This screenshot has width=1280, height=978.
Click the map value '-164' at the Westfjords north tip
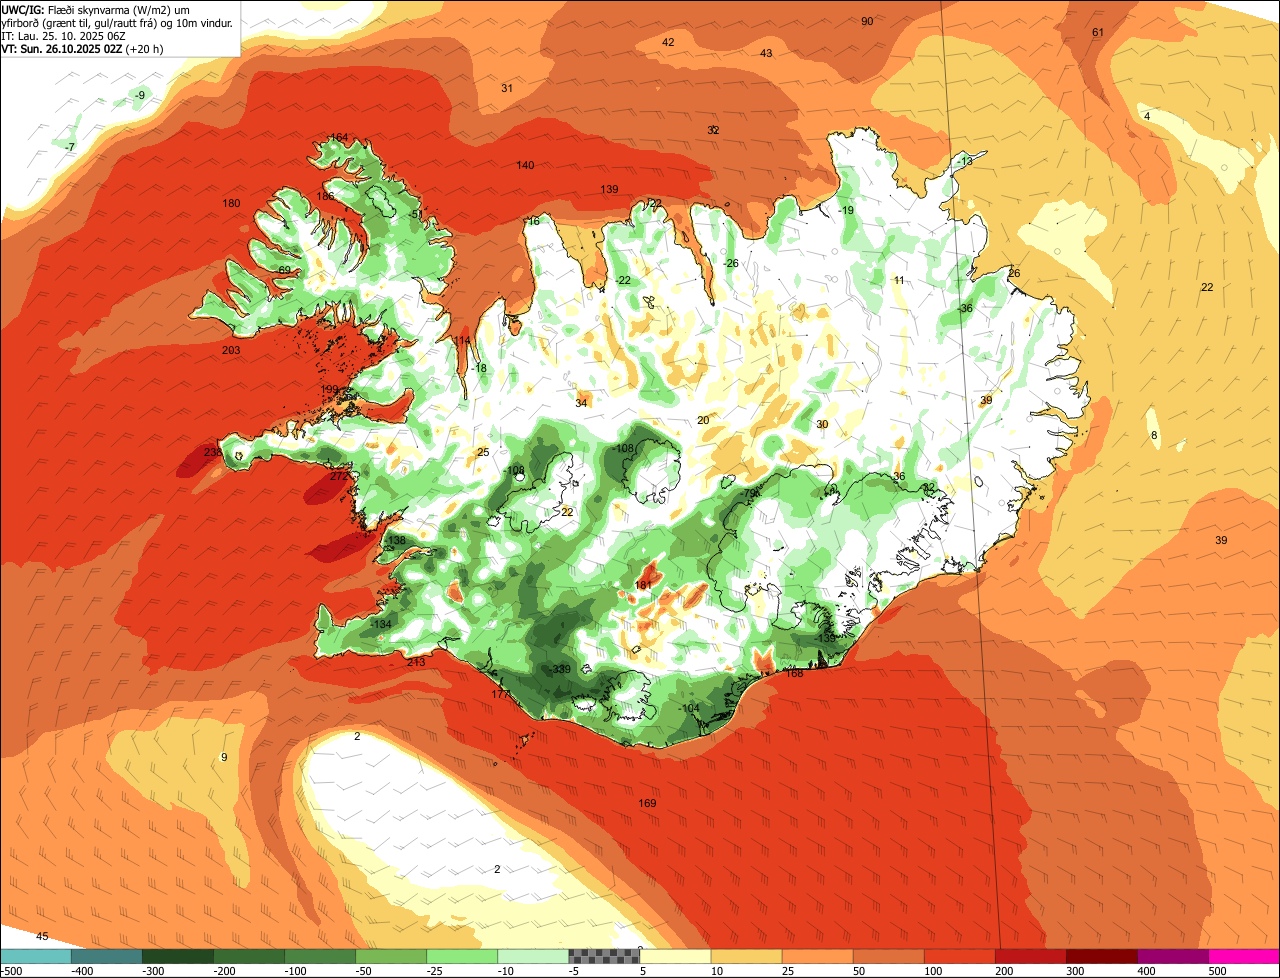click(338, 137)
